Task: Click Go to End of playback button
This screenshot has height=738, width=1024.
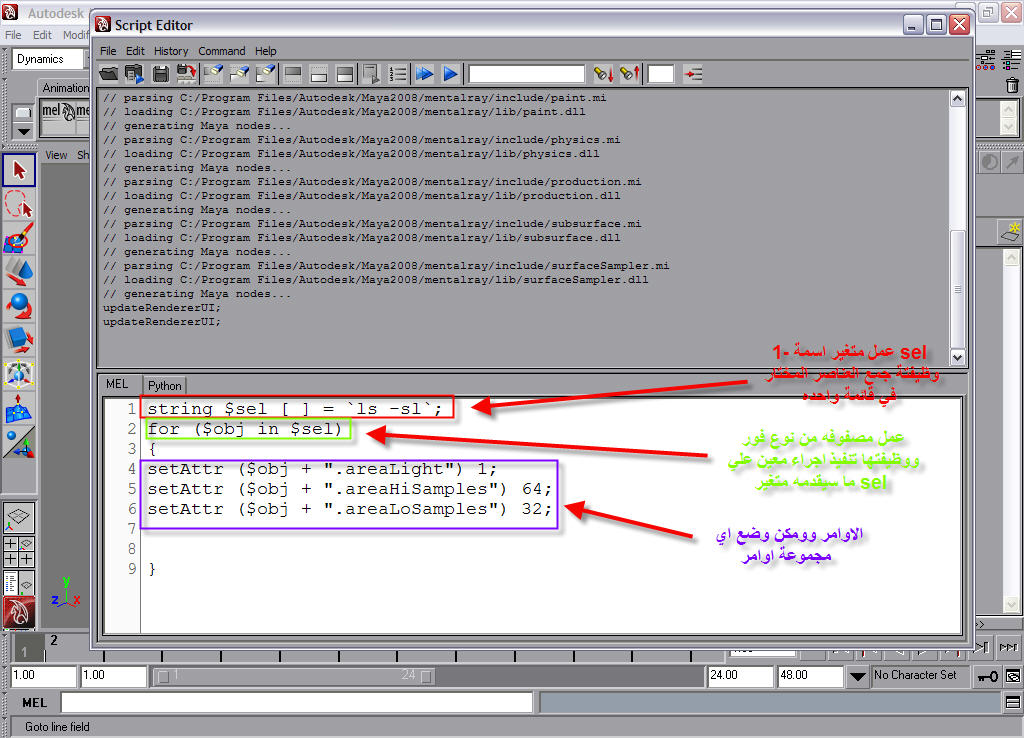Action: [1010, 647]
